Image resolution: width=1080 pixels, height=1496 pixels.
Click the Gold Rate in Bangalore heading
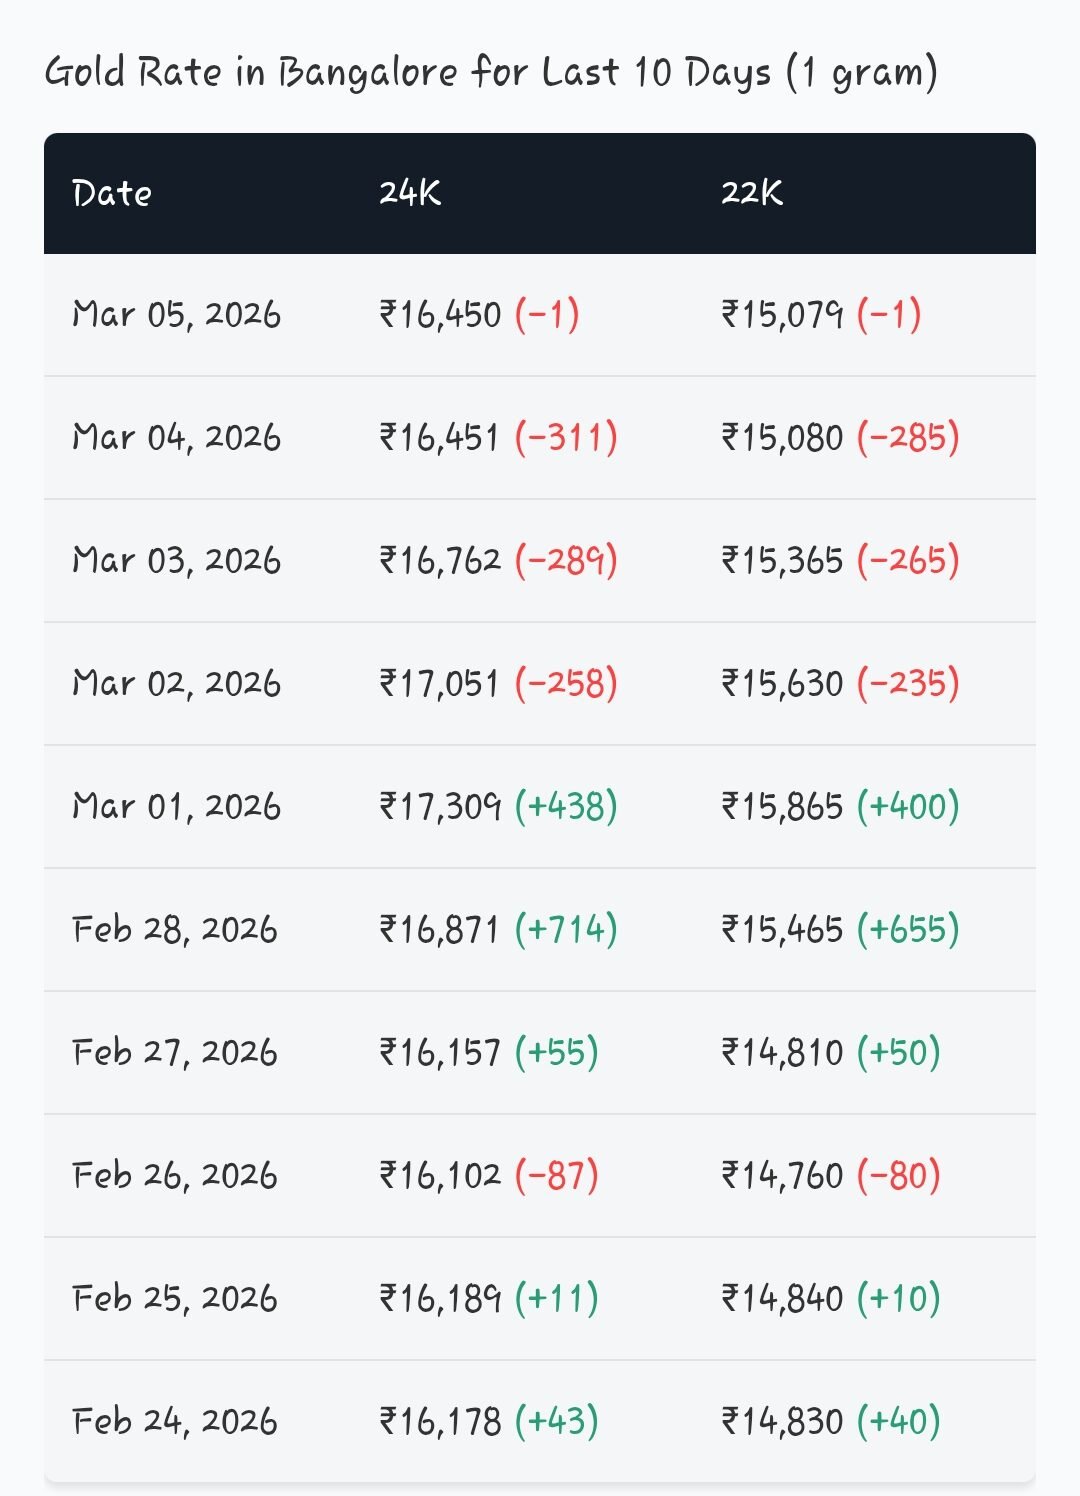490,73
